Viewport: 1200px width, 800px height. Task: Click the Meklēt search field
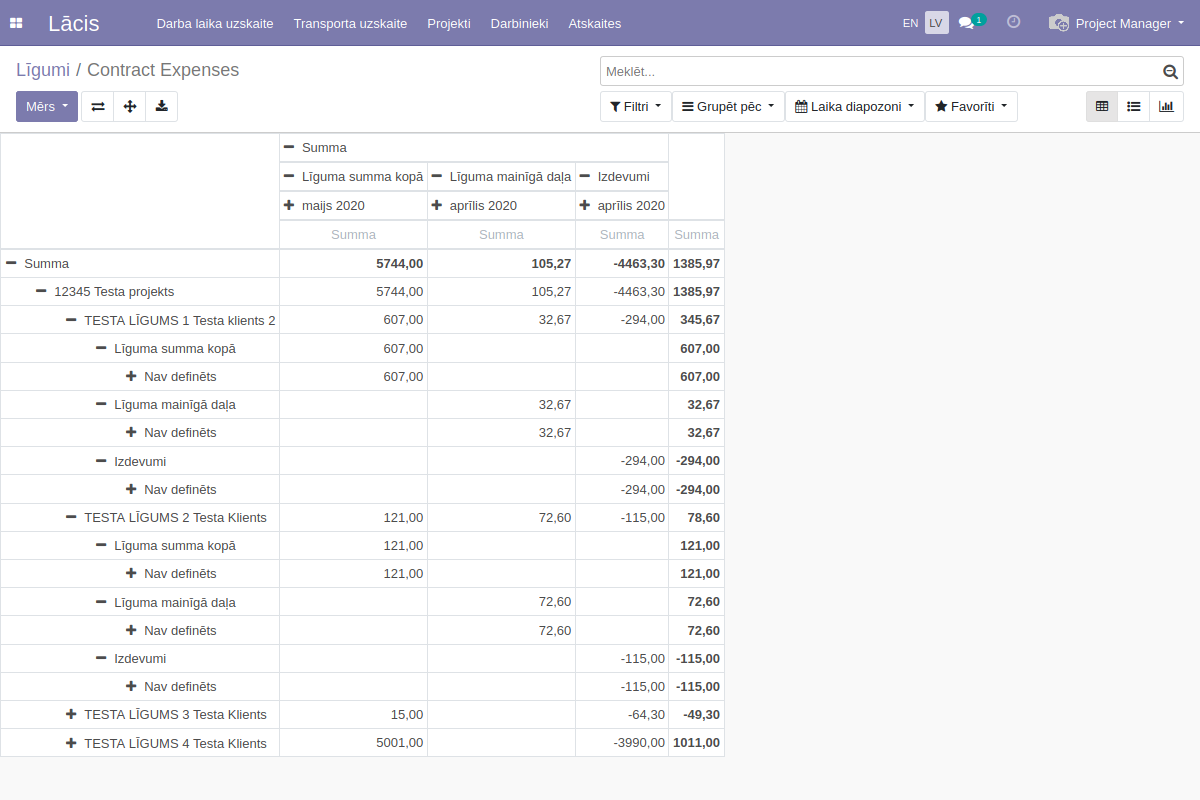click(878, 72)
